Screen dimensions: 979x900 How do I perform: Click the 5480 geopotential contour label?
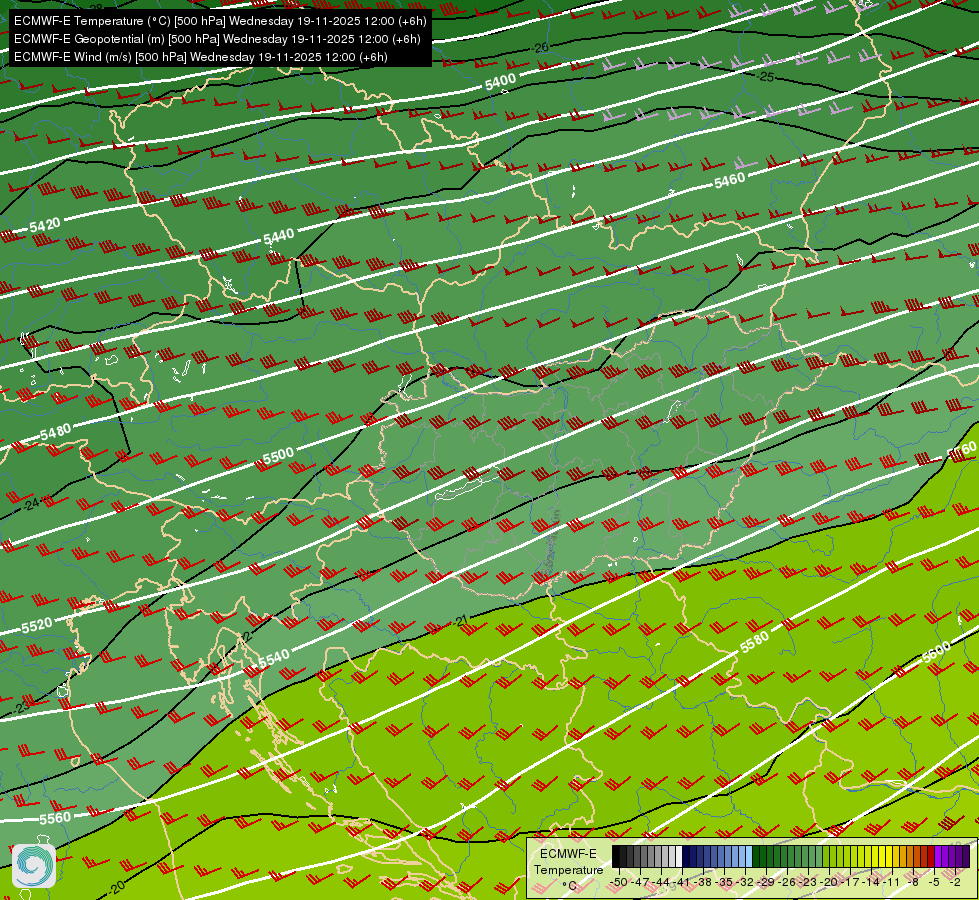55,432
